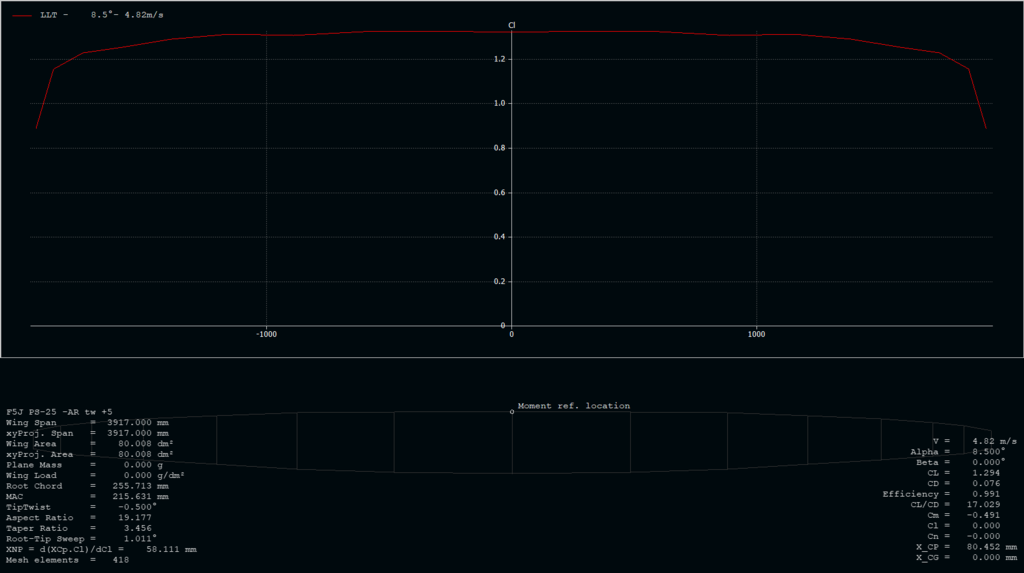Click the 0.6 y-axis tick label
Viewport: 1024px width, 573px height.
point(500,193)
